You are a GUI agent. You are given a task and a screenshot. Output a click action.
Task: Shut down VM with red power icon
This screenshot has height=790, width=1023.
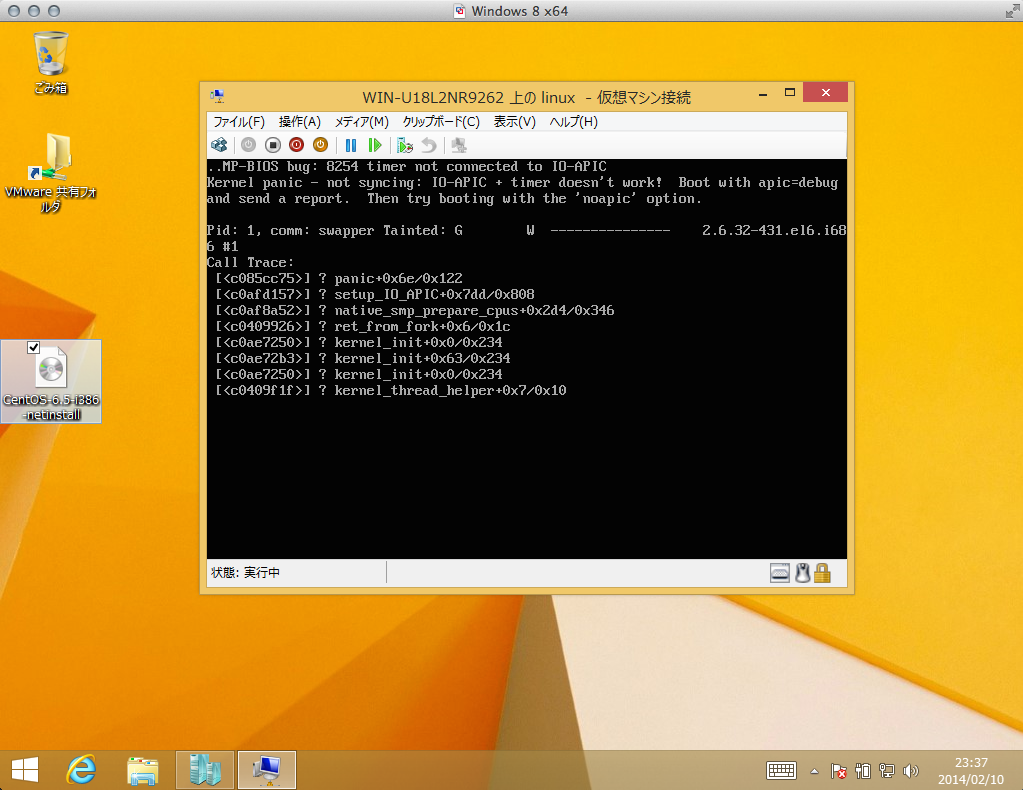coord(297,145)
